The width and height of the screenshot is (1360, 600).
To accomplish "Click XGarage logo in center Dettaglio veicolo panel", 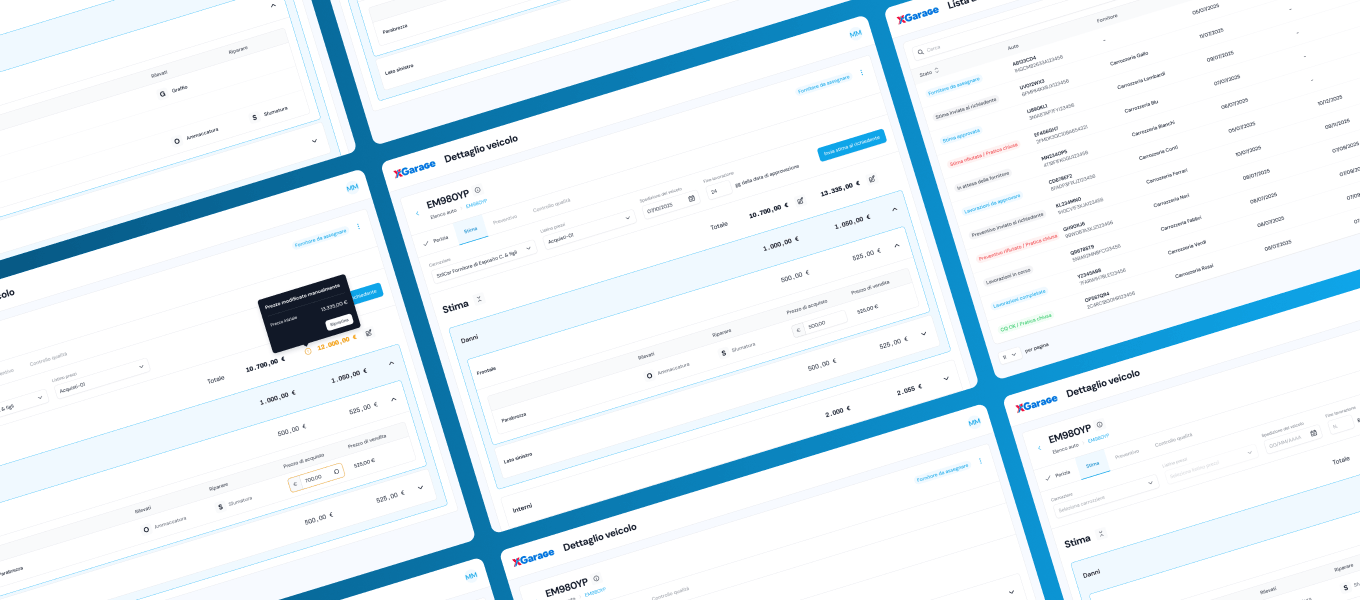I will click(413, 169).
